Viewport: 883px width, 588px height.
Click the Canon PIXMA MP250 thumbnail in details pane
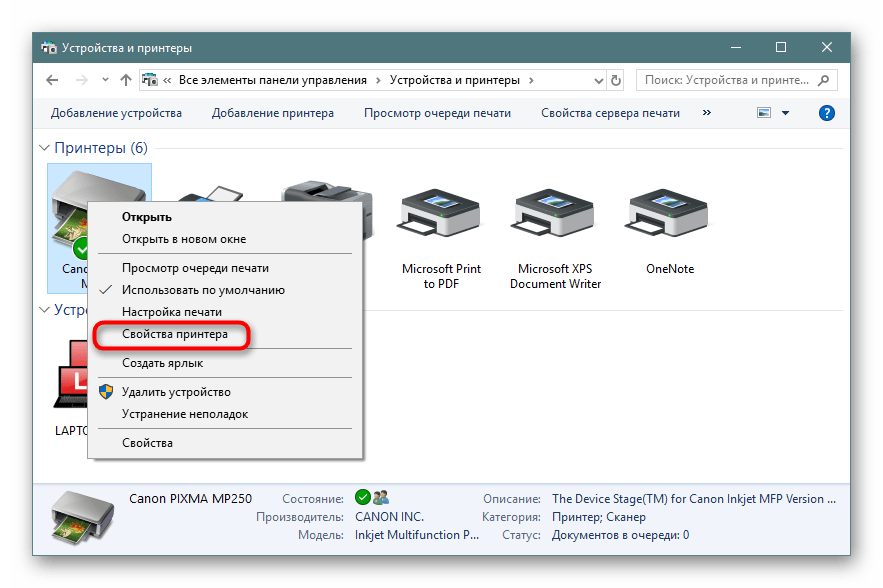[x=82, y=516]
